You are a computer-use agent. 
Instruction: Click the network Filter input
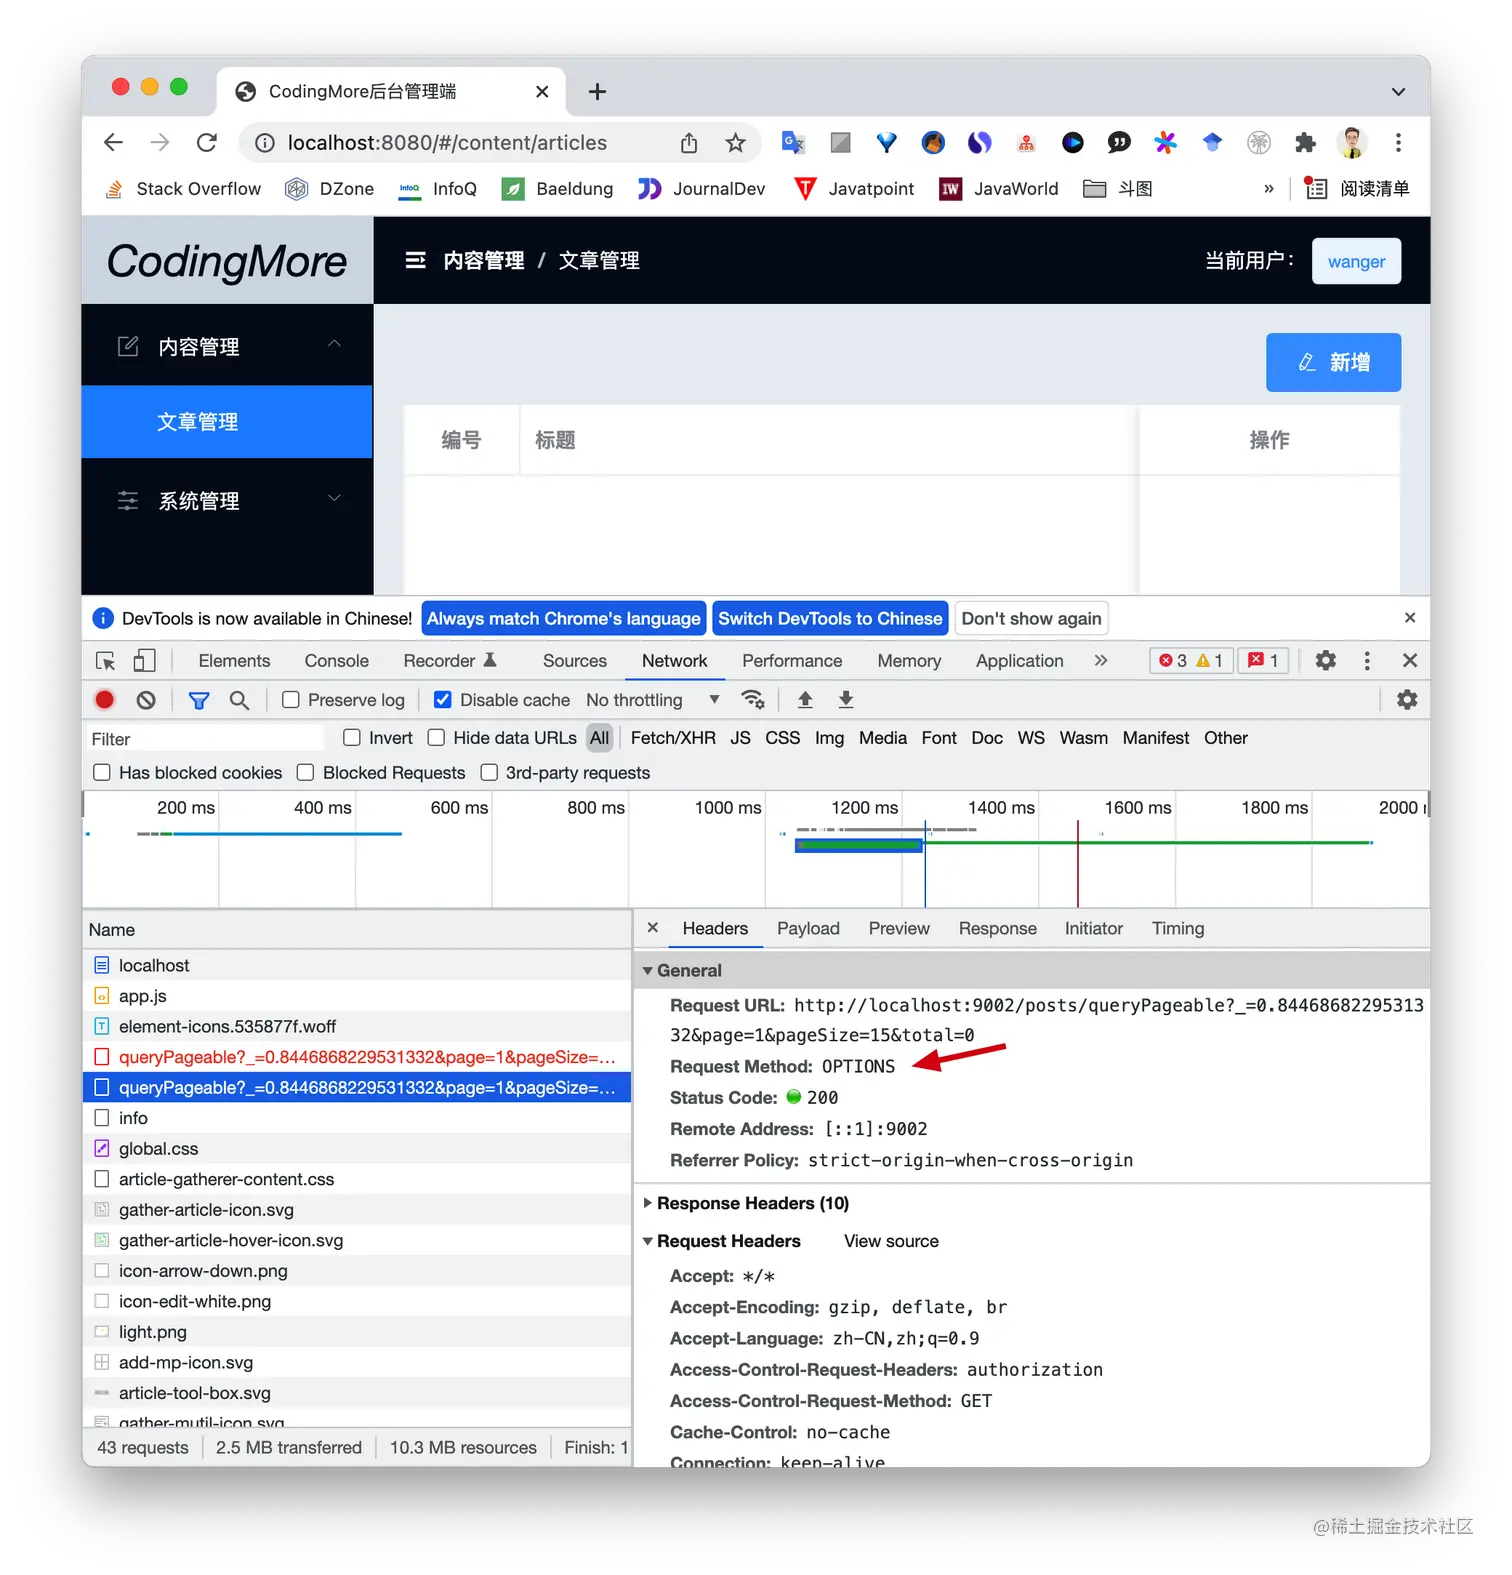206,739
